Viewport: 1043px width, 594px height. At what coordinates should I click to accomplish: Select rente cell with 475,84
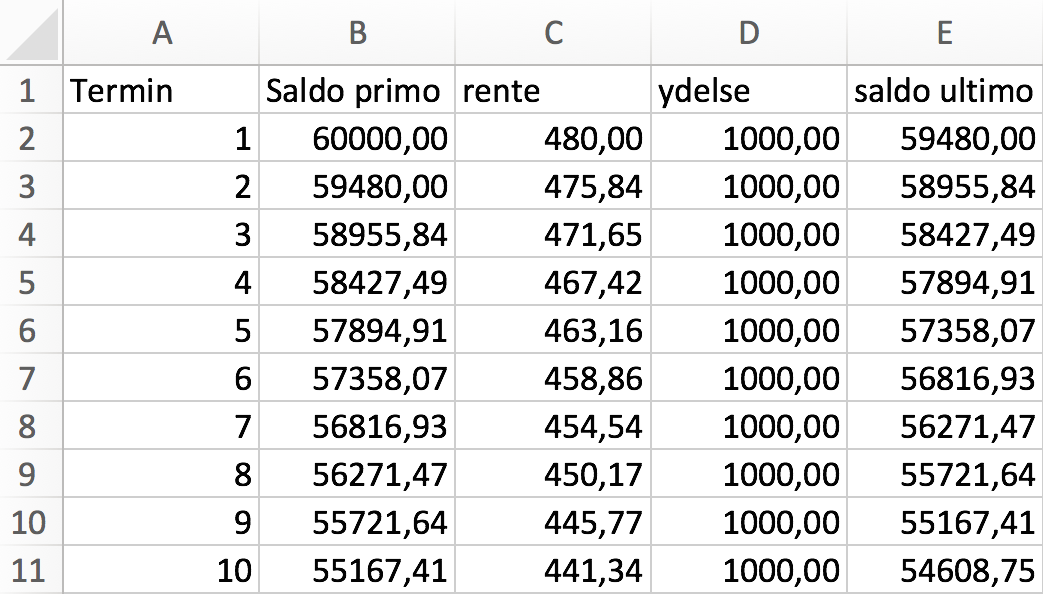[553, 186]
